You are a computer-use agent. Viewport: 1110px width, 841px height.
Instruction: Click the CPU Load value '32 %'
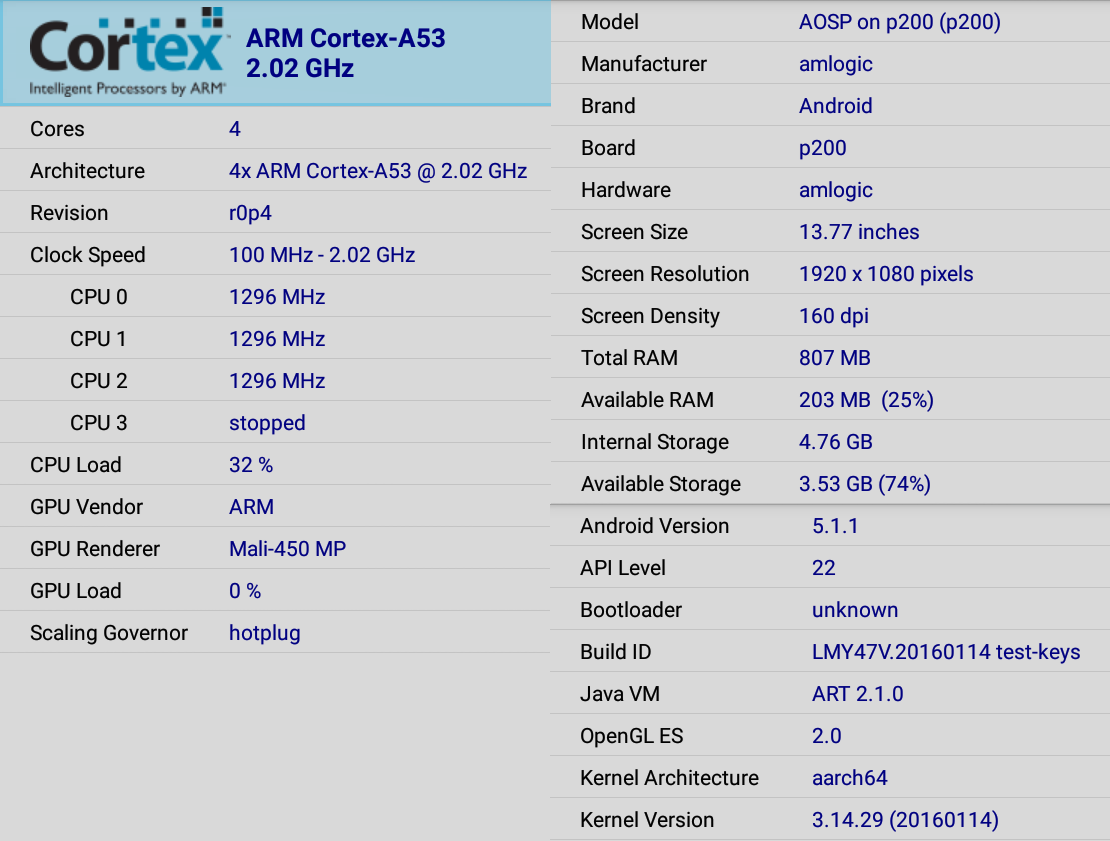point(251,465)
